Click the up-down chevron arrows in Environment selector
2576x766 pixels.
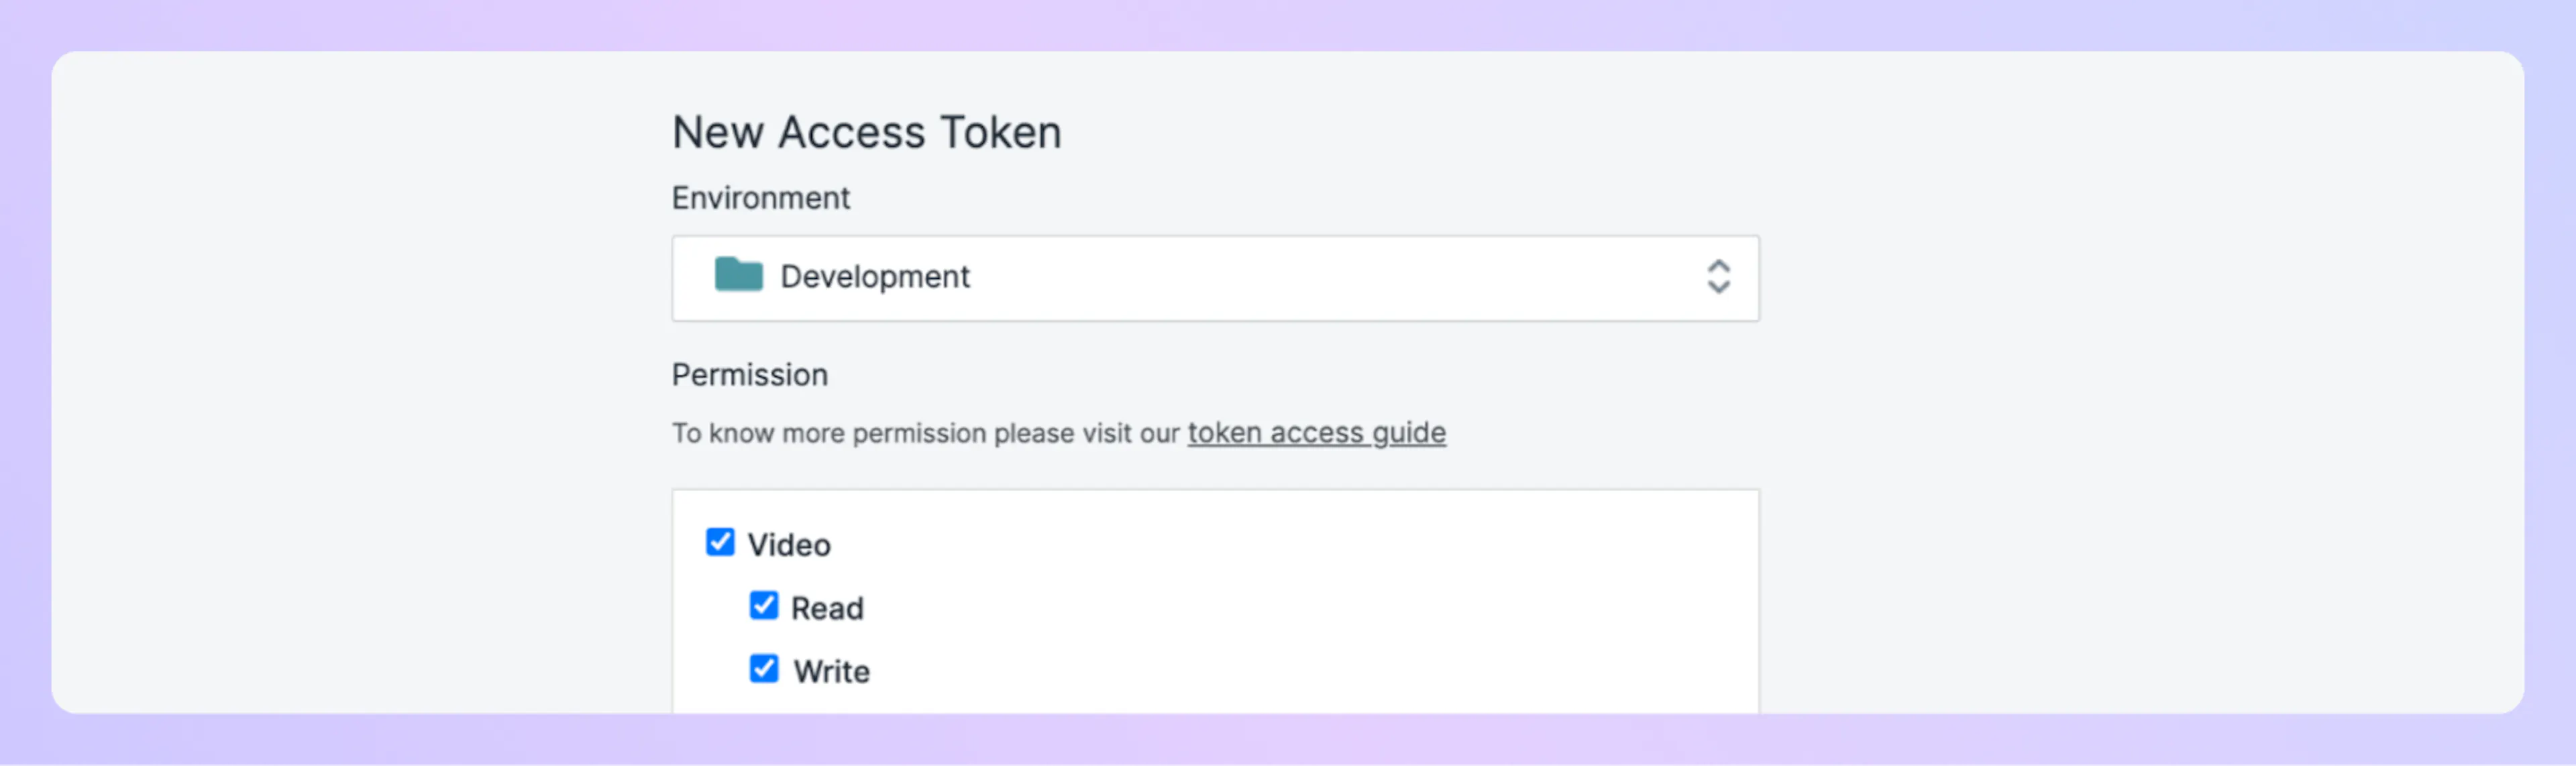1718,277
